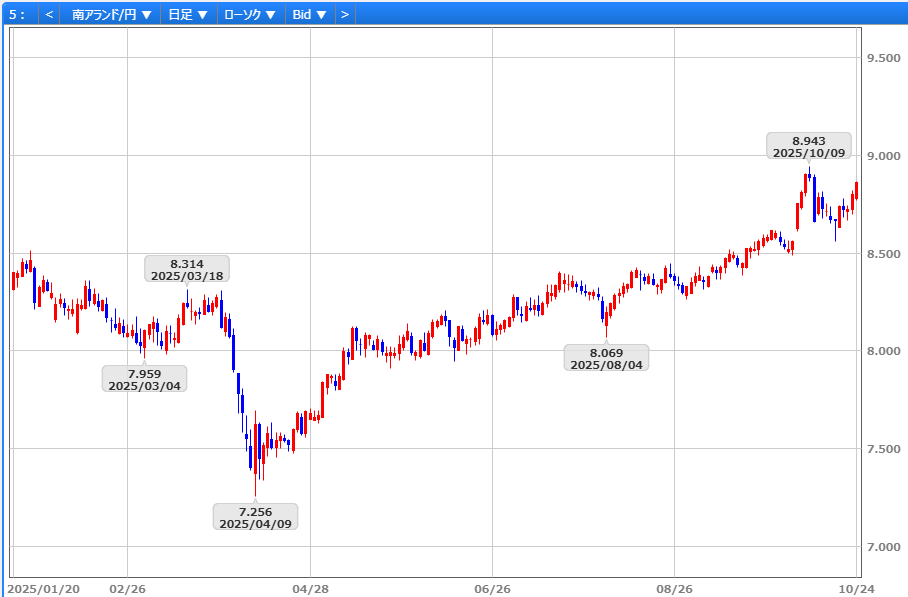908x597 pixels.
Task: Click the 7.256 low label on 2025/04/09
Action: 255,517
